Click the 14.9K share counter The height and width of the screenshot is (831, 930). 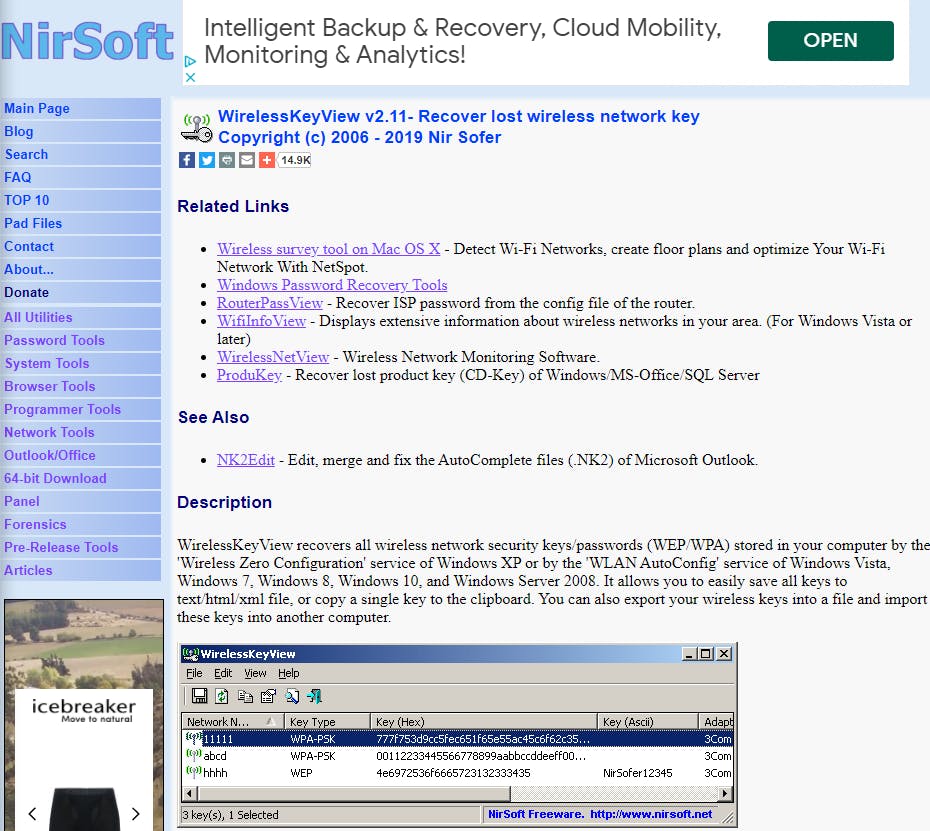(295, 160)
